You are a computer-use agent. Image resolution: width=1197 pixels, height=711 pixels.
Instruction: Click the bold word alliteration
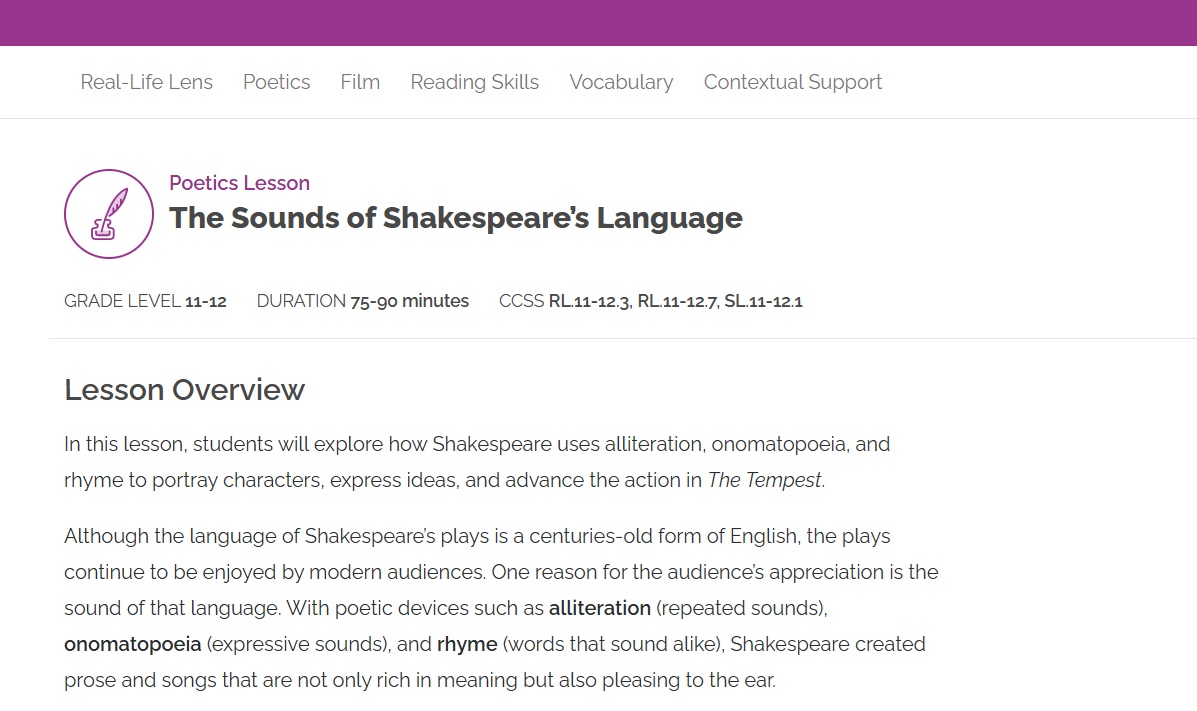[599, 608]
